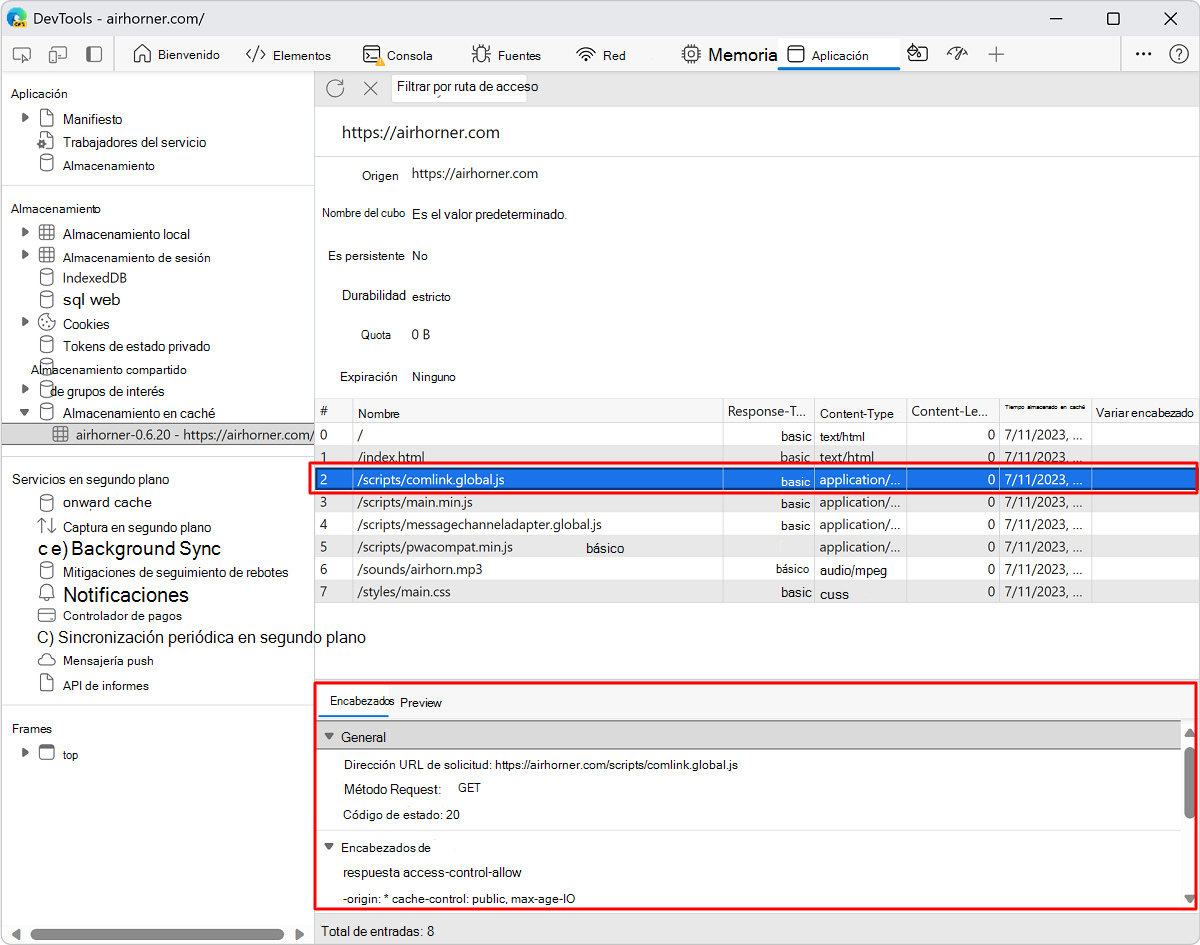1200x945 pixels.
Task: Click the plus icon to add tool
Action: [x=996, y=55]
